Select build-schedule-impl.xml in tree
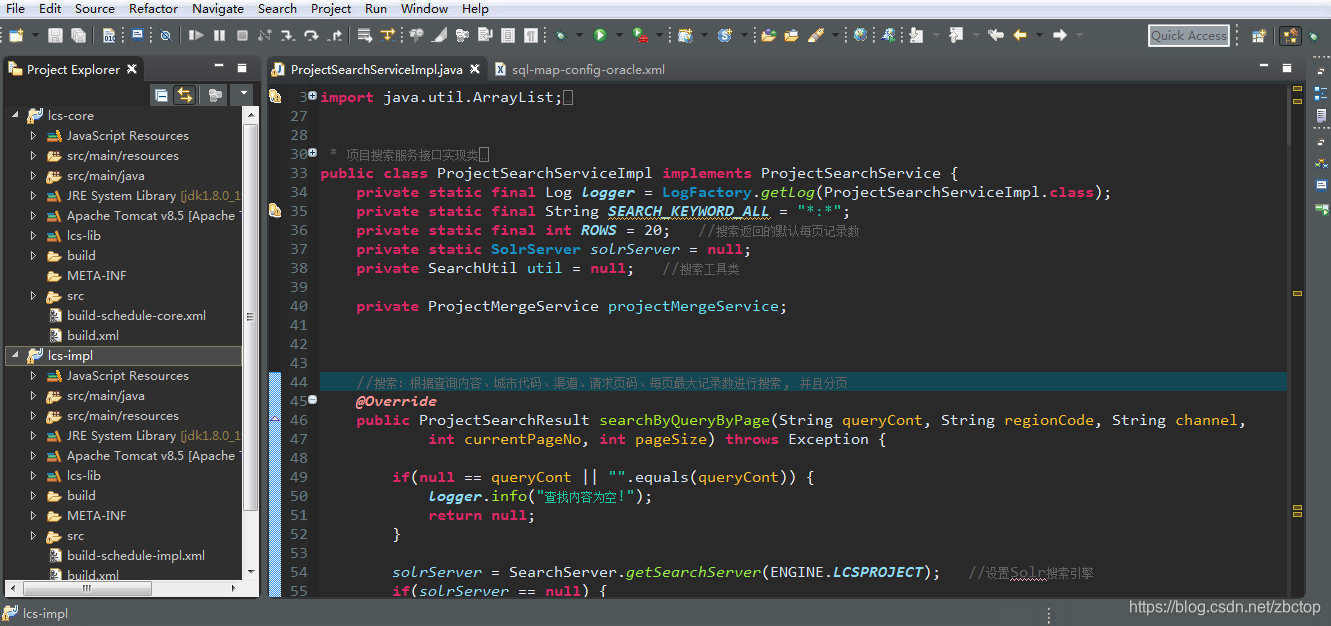The image size is (1331, 626). click(x=136, y=556)
